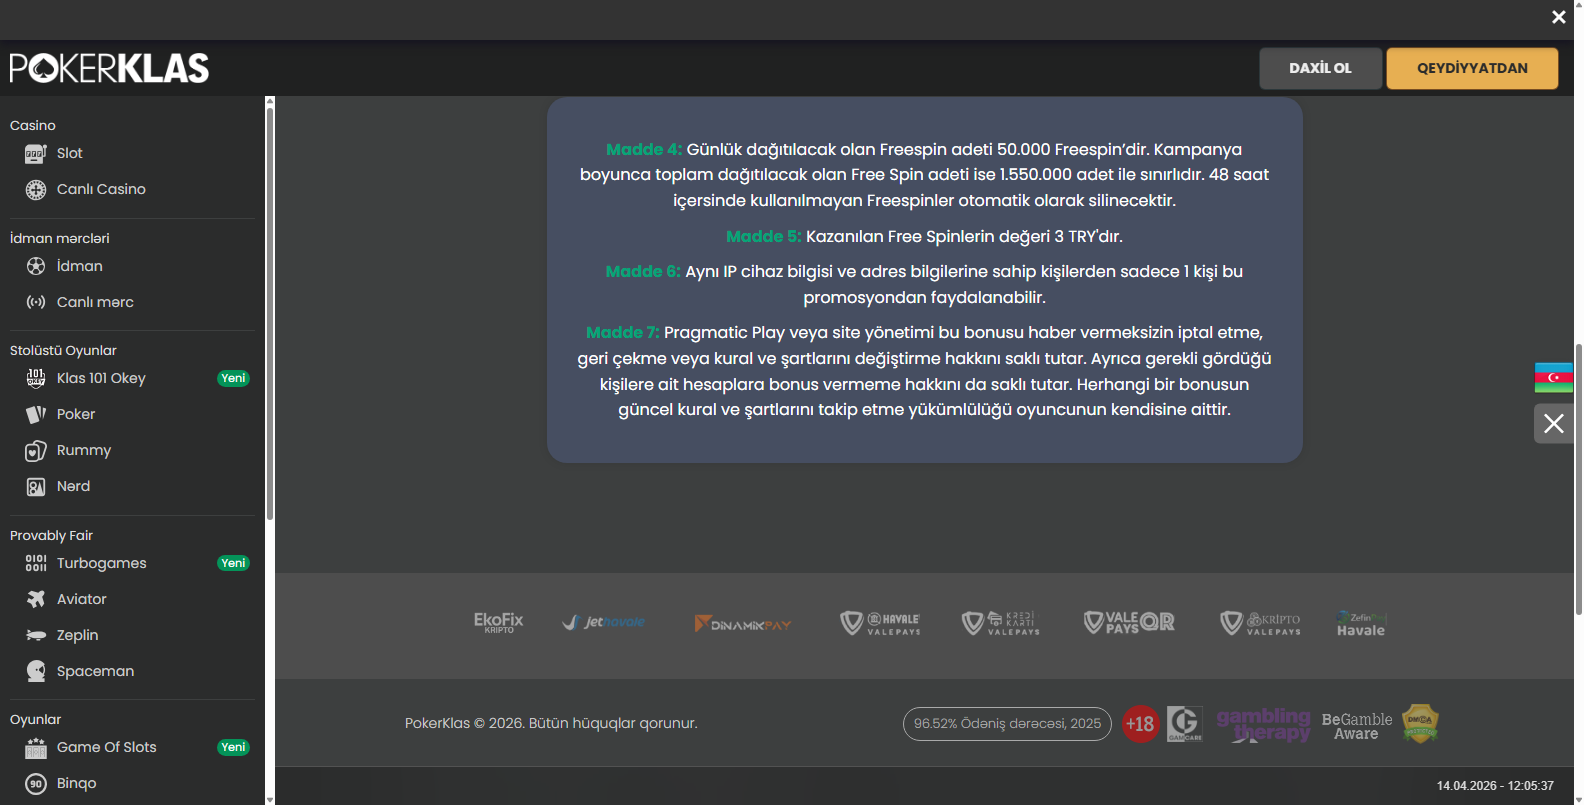This screenshot has width=1584, height=805.
Task: Open the Zeplin game link
Action: click(x=77, y=635)
